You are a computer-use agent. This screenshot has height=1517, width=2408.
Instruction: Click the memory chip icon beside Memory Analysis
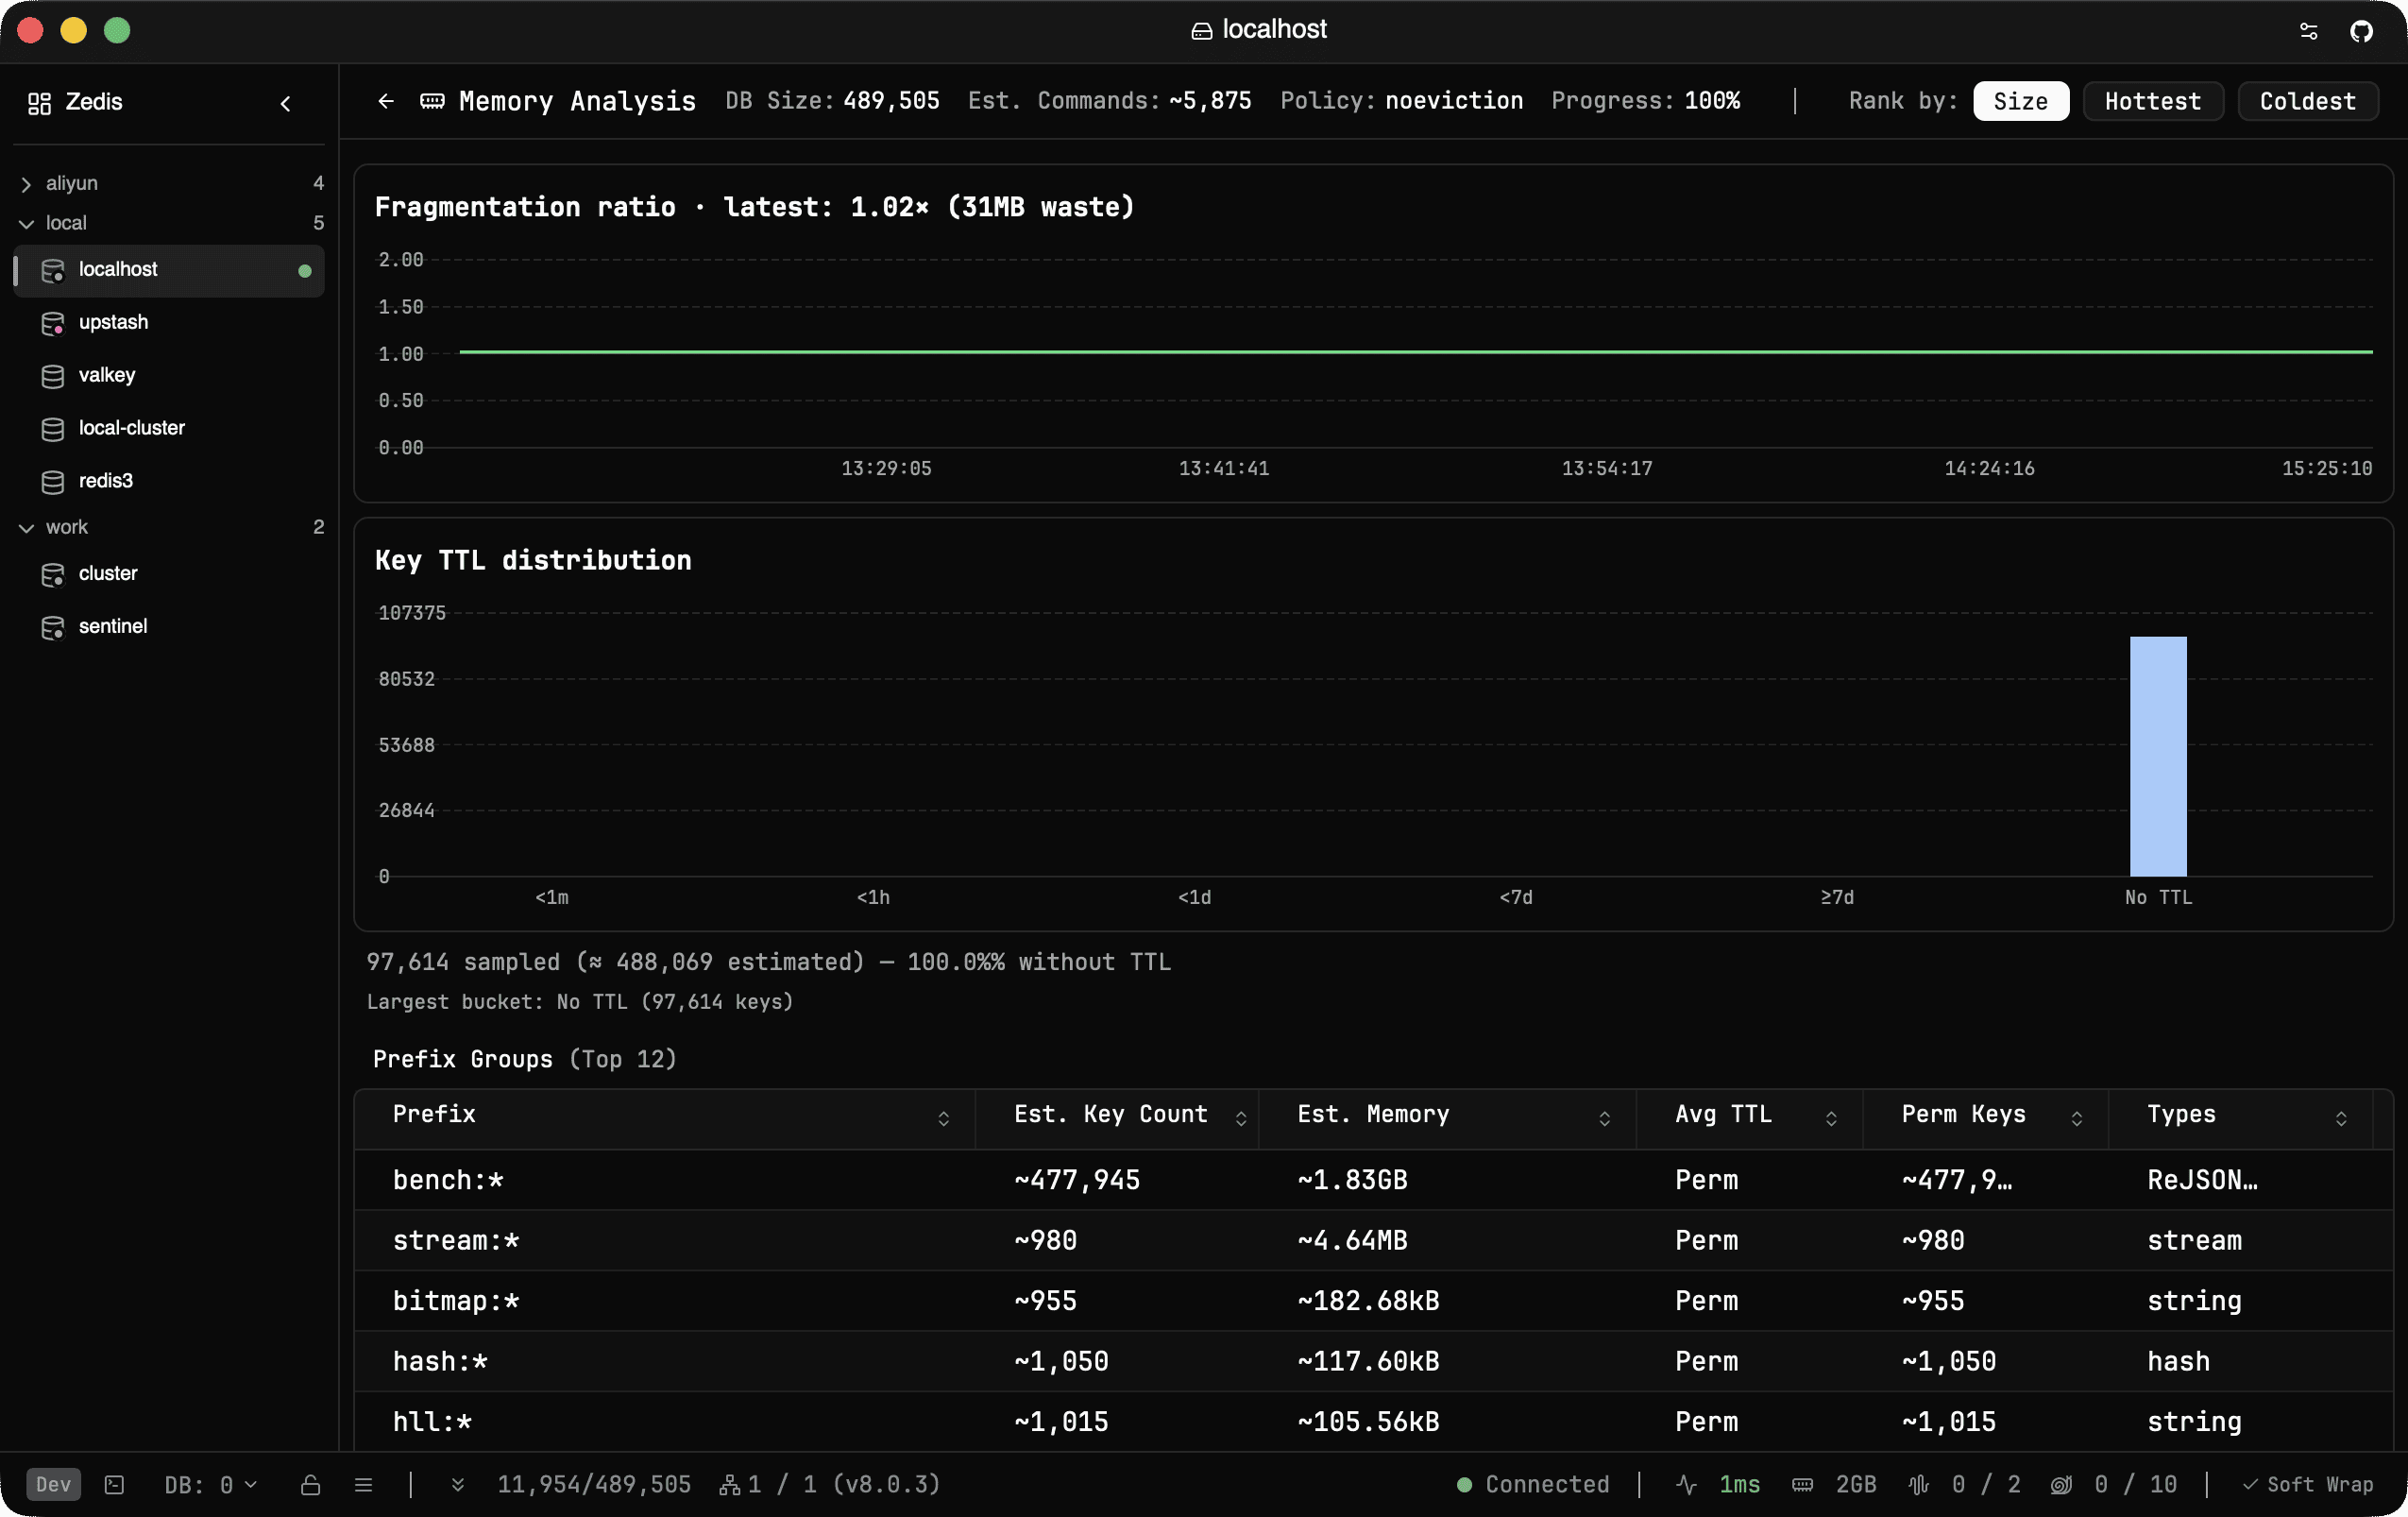point(432,101)
